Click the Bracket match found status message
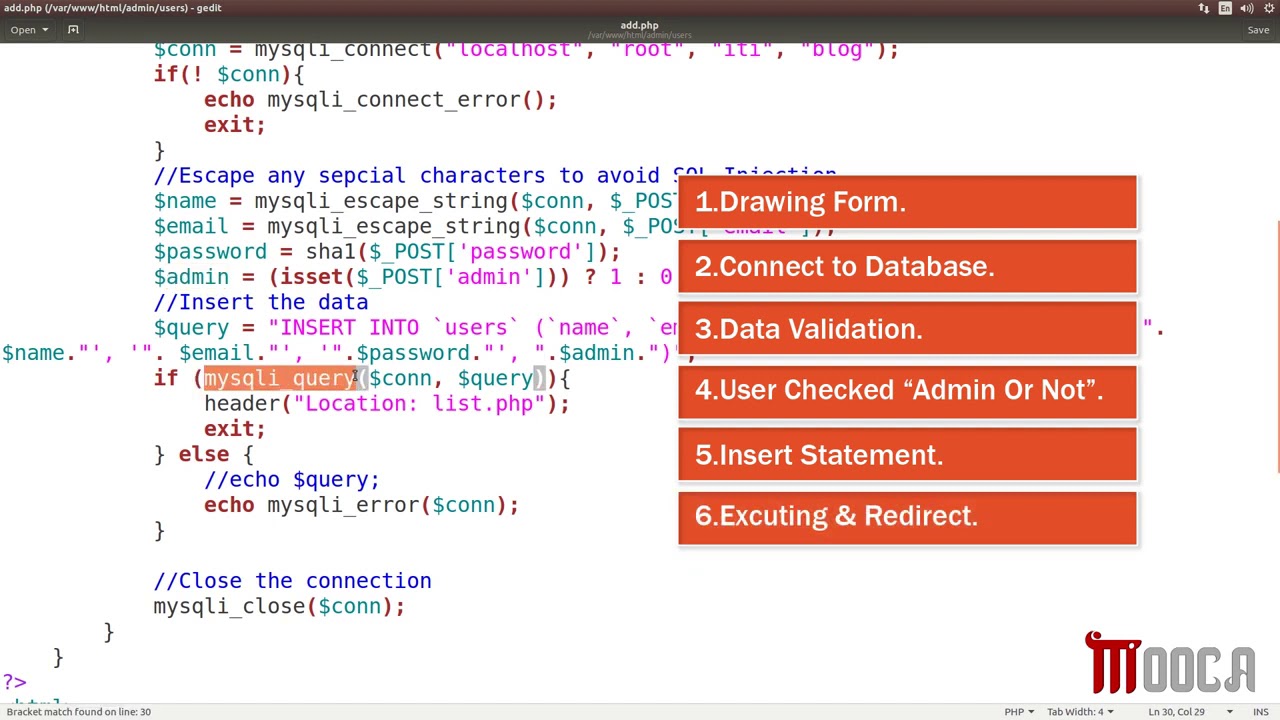Screen dimensions: 1280x720 click(x=78, y=712)
